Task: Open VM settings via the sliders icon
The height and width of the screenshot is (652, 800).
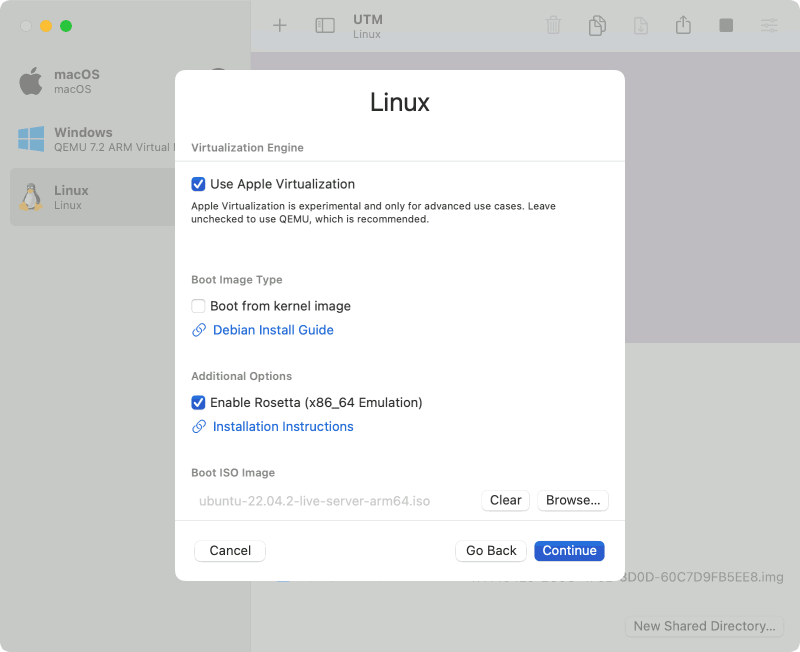Action: tap(768, 25)
